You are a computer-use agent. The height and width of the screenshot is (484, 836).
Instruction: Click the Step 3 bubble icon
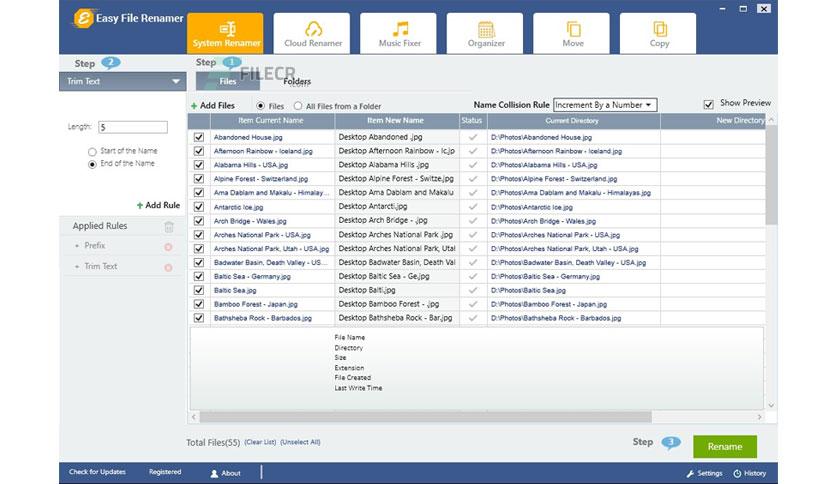point(671,442)
